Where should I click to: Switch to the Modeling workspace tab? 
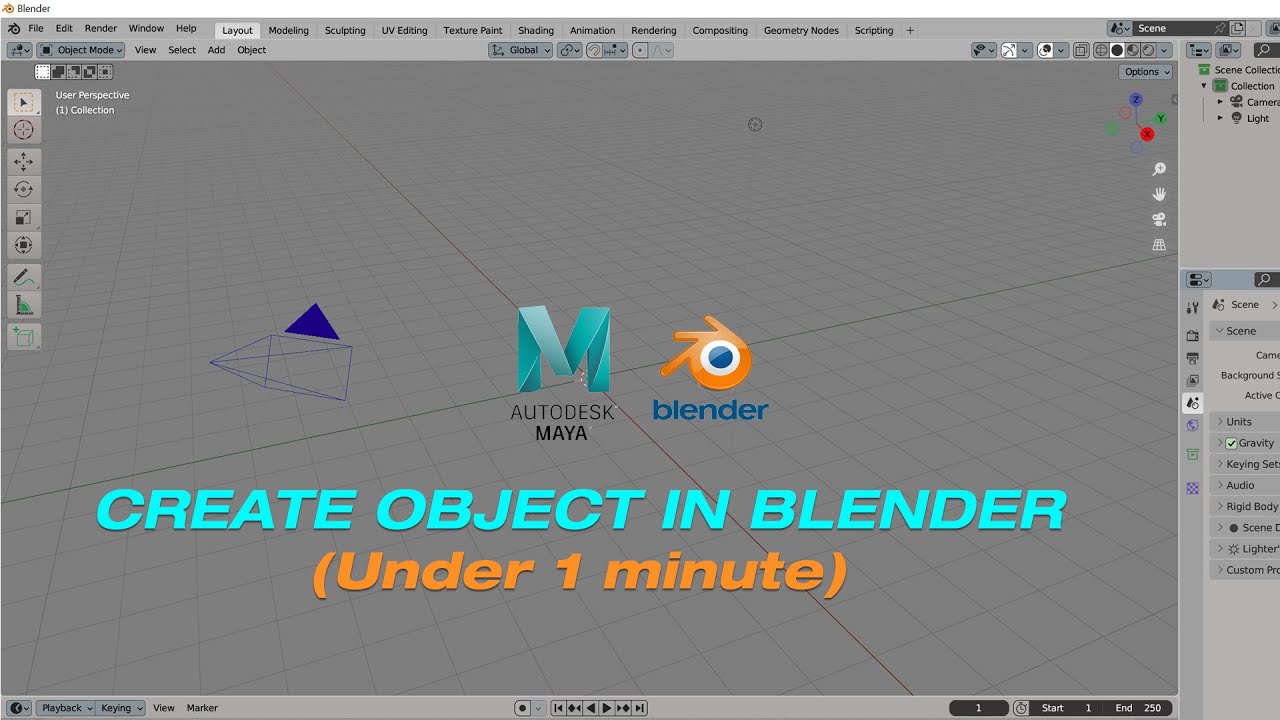(x=288, y=30)
